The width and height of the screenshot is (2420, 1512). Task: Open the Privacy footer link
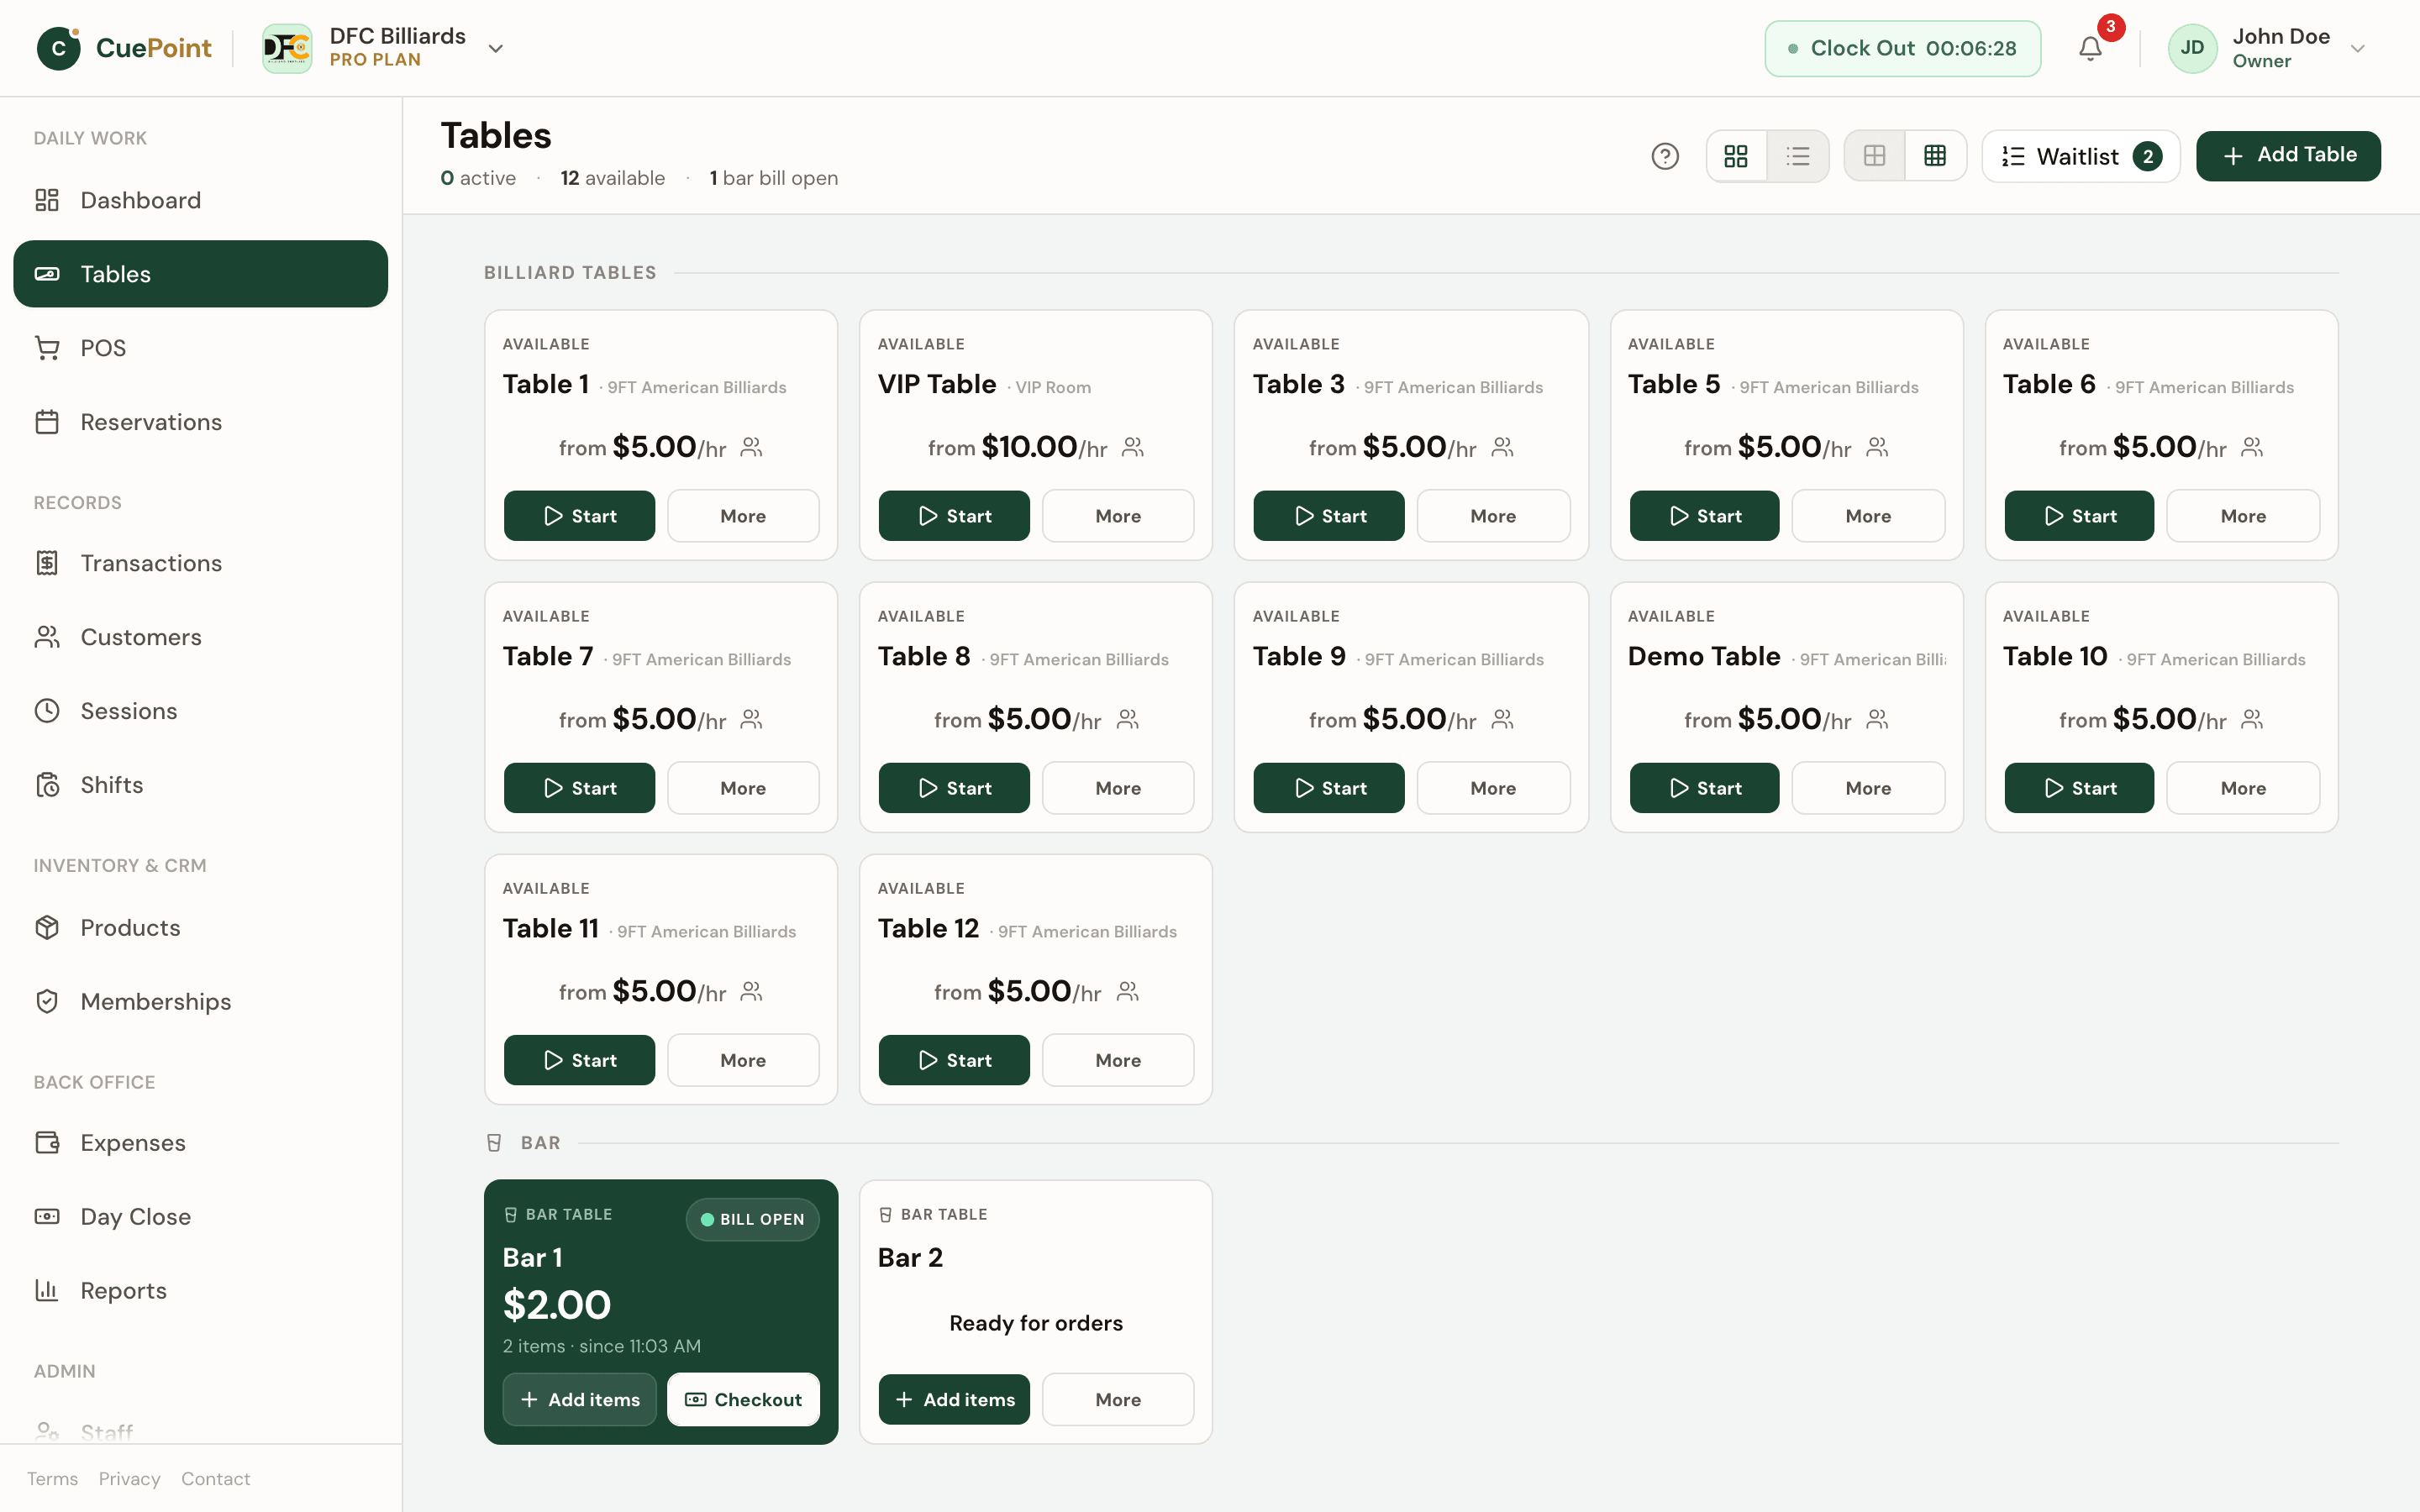point(129,1479)
